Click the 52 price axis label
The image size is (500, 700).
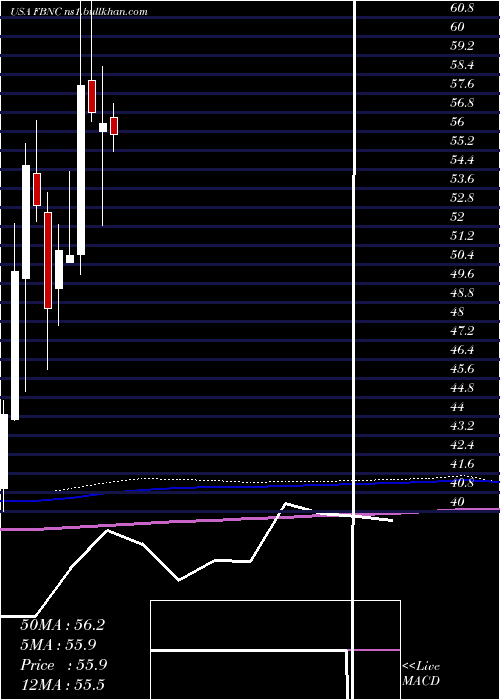(x=458, y=217)
